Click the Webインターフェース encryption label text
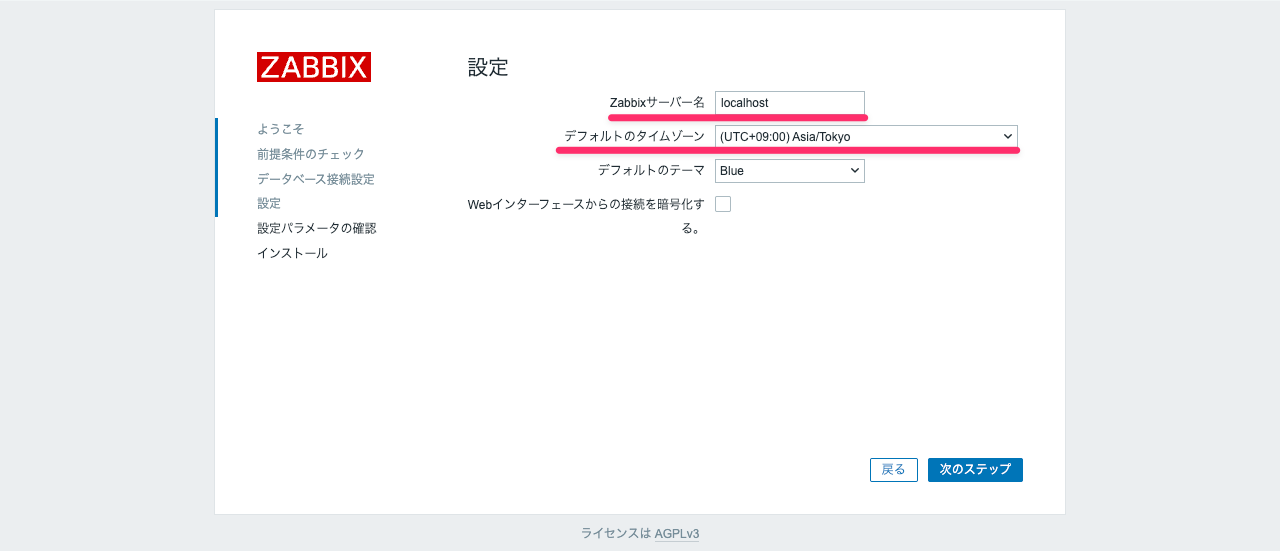Viewport: 1280px width, 551px height. (x=586, y=216)
